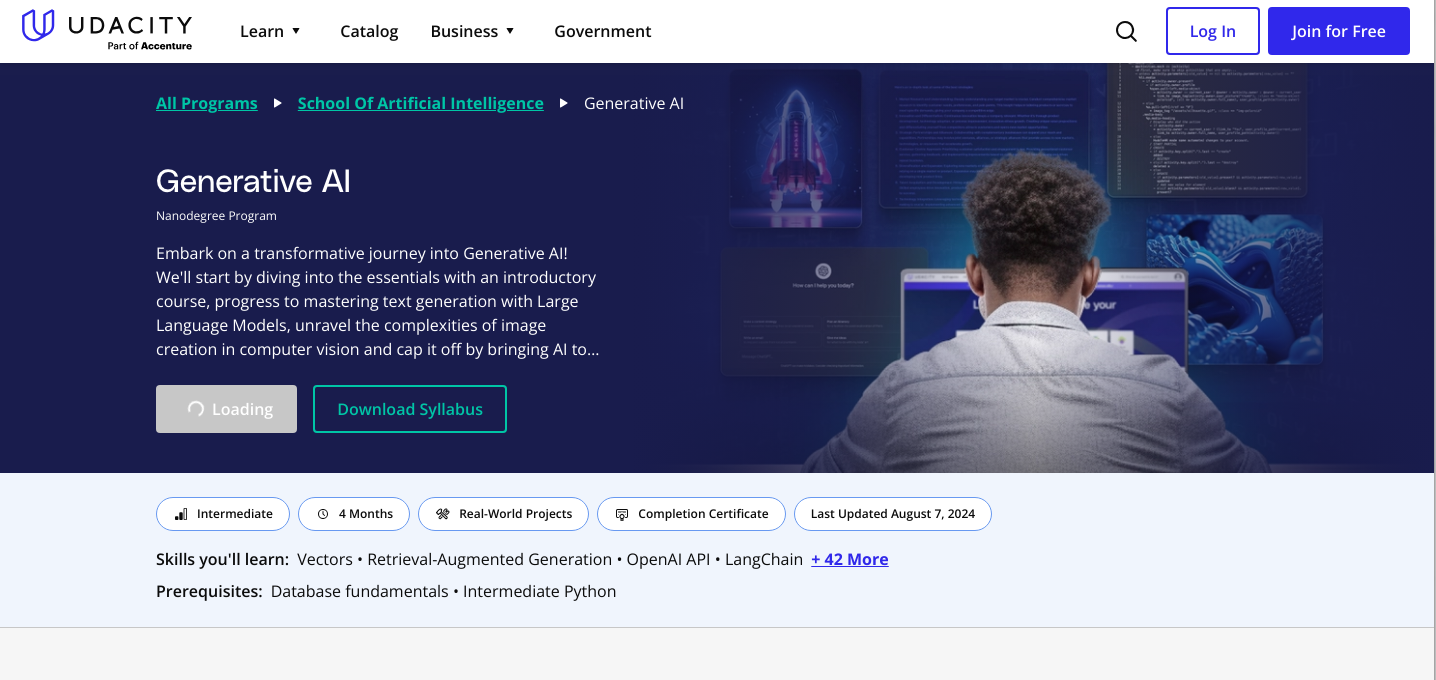Click Join for Free button
1436x680 pixels.
point(1339,31)
